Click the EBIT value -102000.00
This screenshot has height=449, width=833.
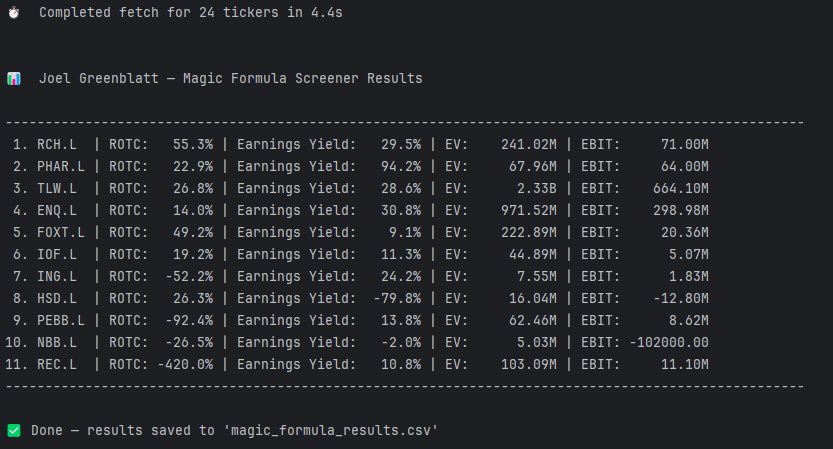point(669,341)
